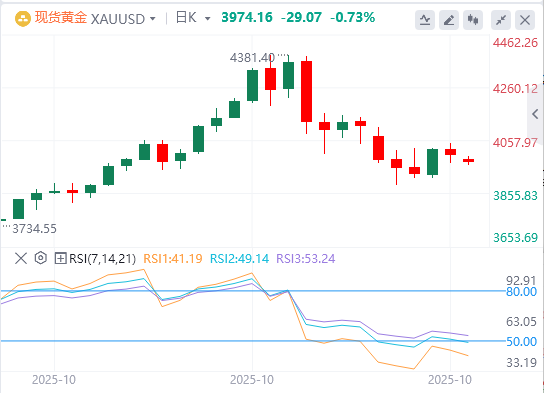The height and width of the screenshot is (393, 544).
Task: Expand the side panel chevron on right edge
Action: click(535, 114)
